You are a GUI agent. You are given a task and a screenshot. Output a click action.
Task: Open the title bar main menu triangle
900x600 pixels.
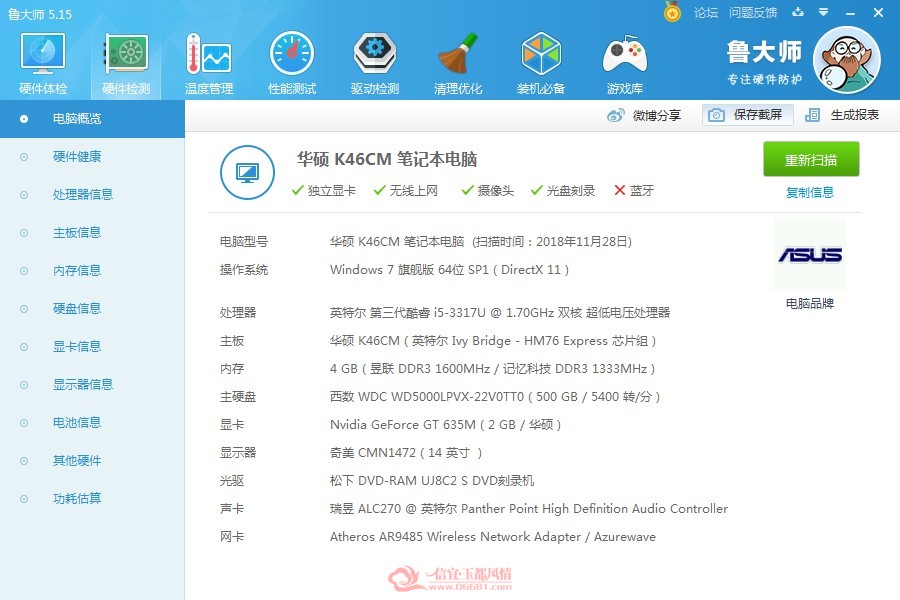click(x=824, y=12)
